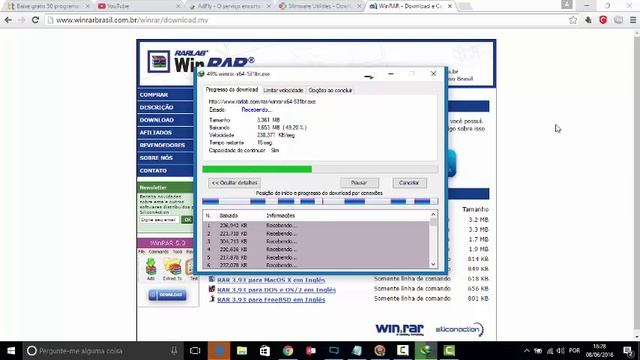Open the Chrome hamburger menu

tap(633, 20)
